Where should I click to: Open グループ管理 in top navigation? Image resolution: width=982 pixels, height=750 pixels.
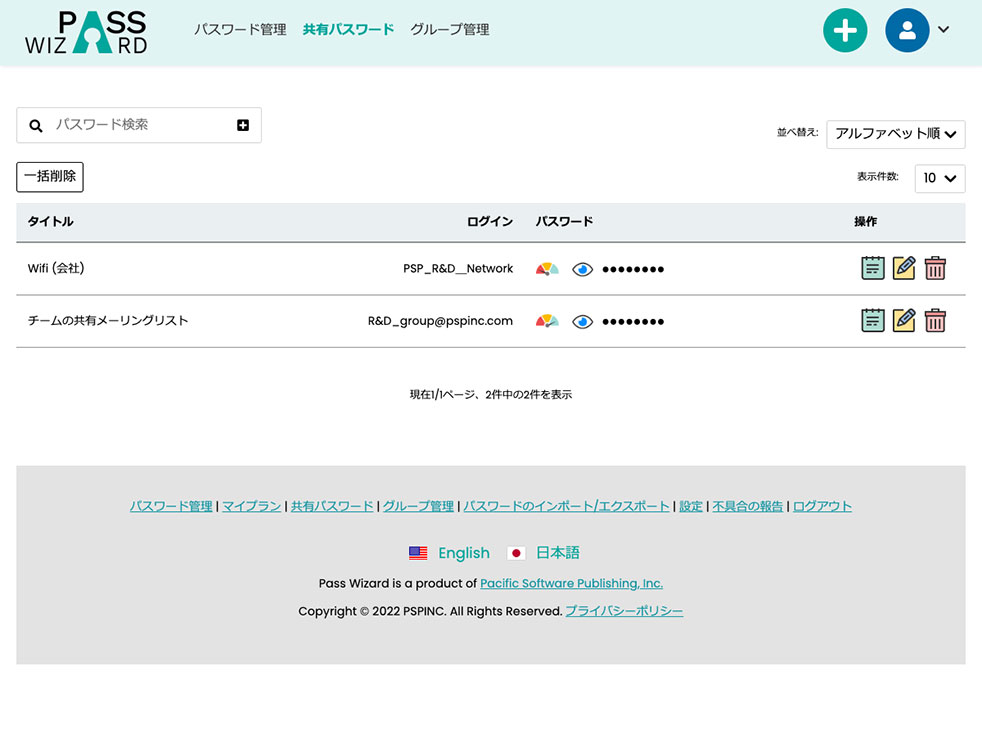[x=450, y=29]
